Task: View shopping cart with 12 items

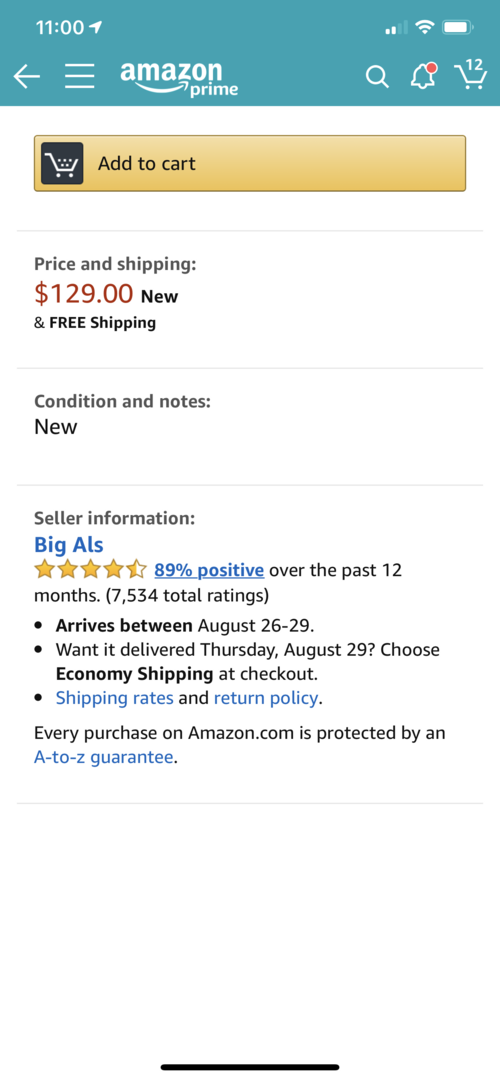Action: coord(470,74)
